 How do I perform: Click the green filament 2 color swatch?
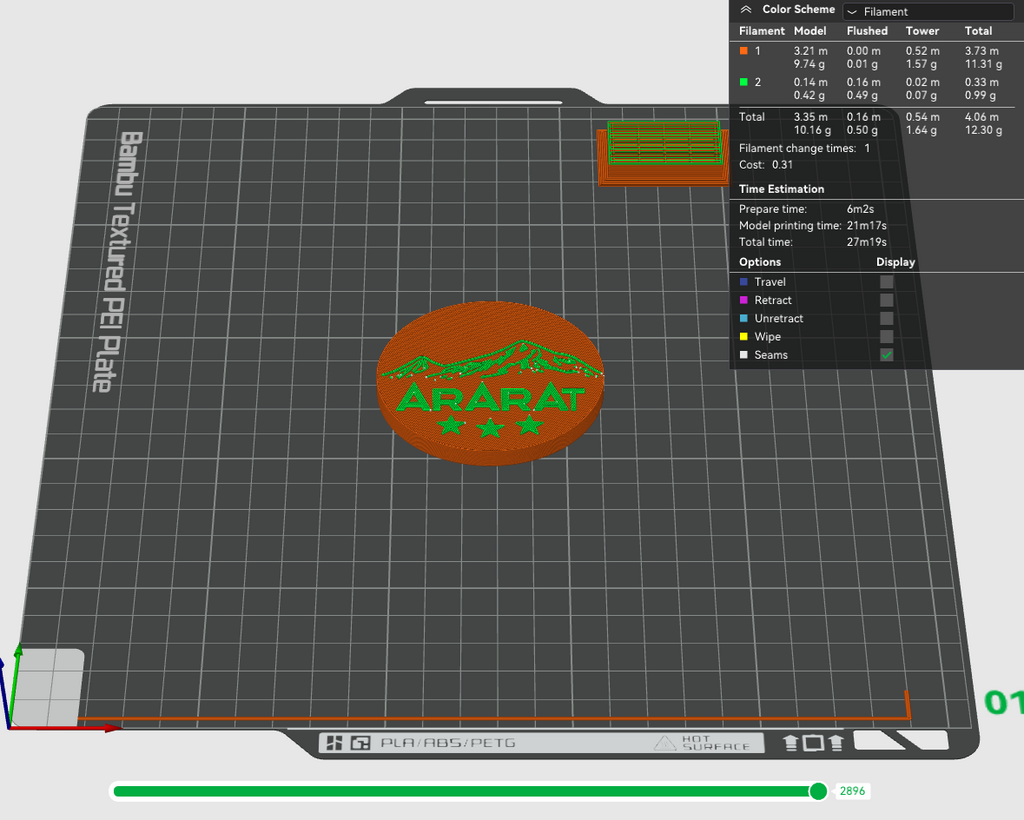(x=743, y=82)
